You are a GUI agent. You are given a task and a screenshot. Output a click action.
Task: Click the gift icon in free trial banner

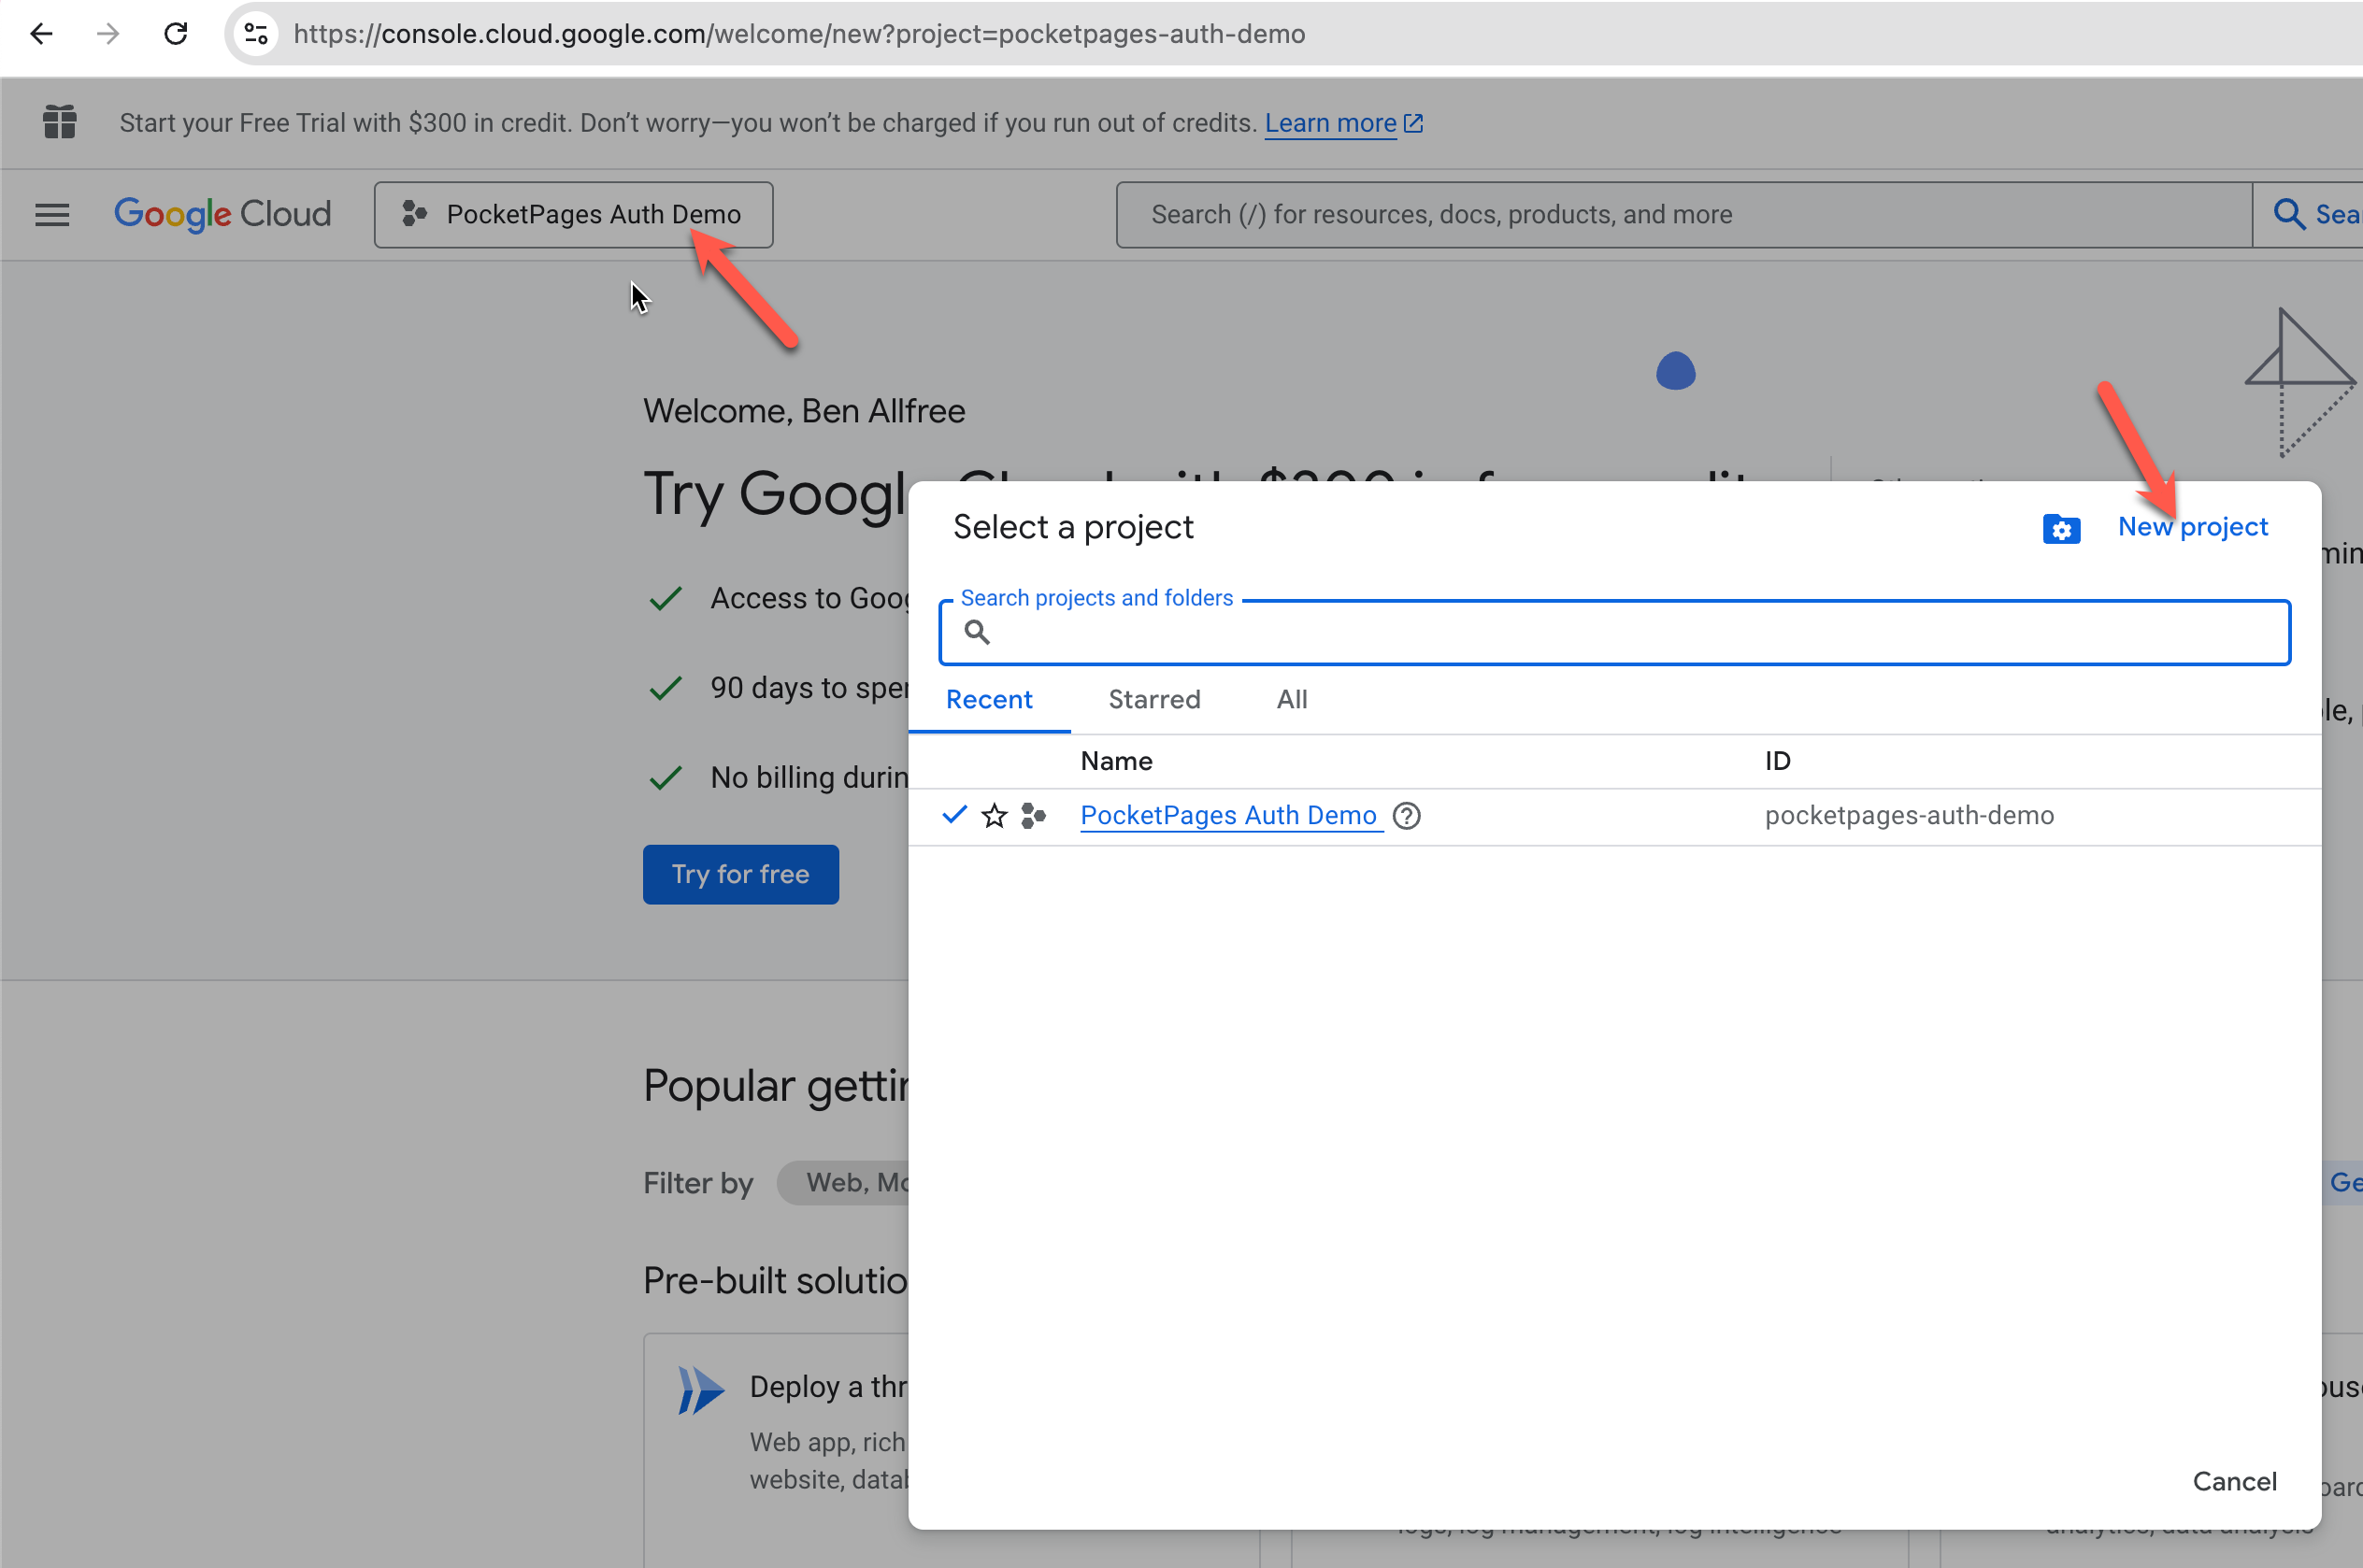[x=60, y=122]
